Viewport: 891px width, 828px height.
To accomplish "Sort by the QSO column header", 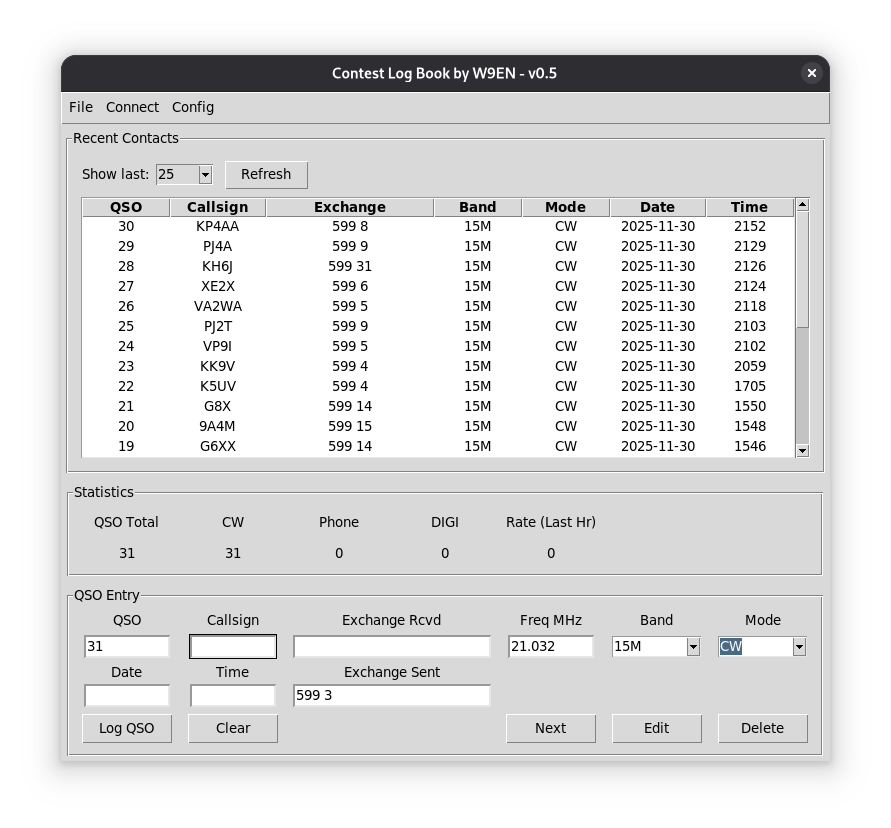I will 126,207.
